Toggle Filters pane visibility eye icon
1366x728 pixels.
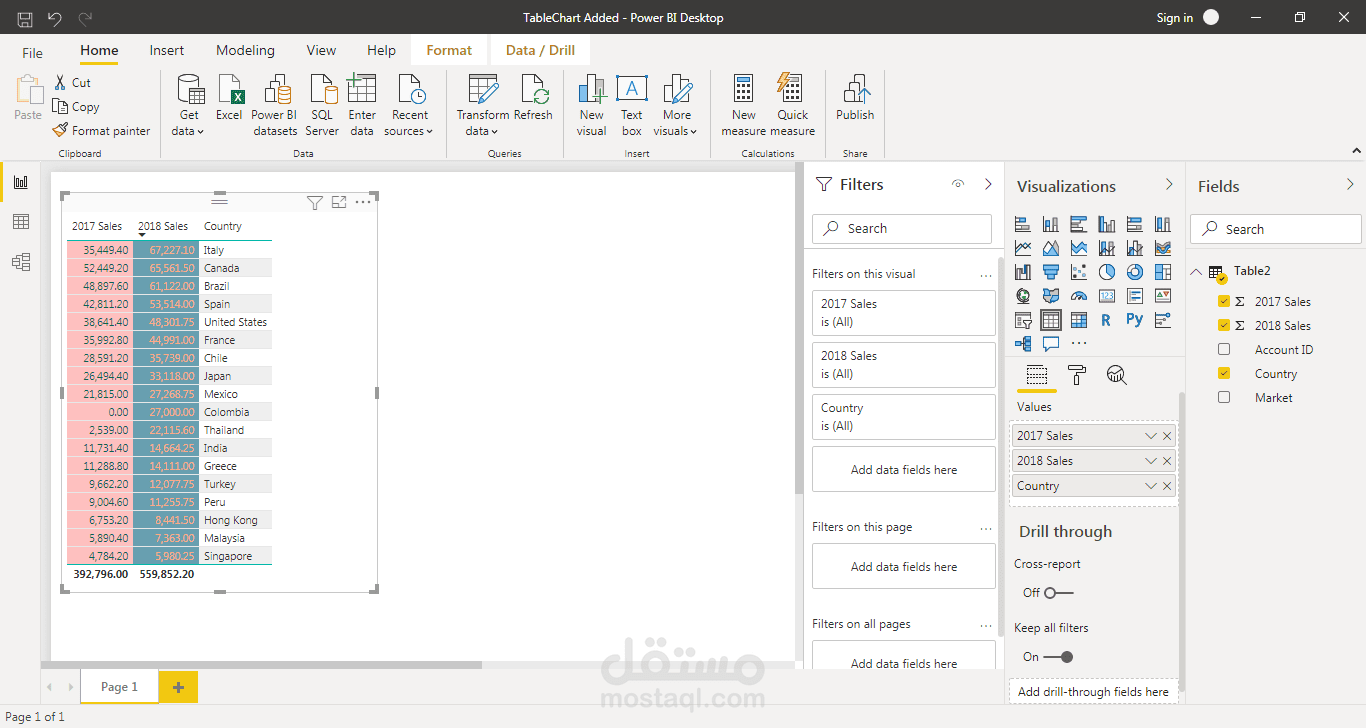click(x=958, y=184)
